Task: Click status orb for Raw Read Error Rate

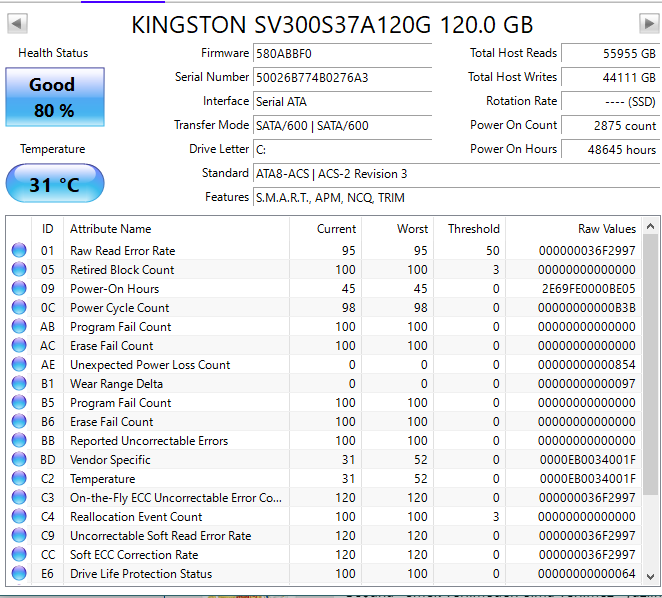Action: pyautogui.click(x=19, y=250)
